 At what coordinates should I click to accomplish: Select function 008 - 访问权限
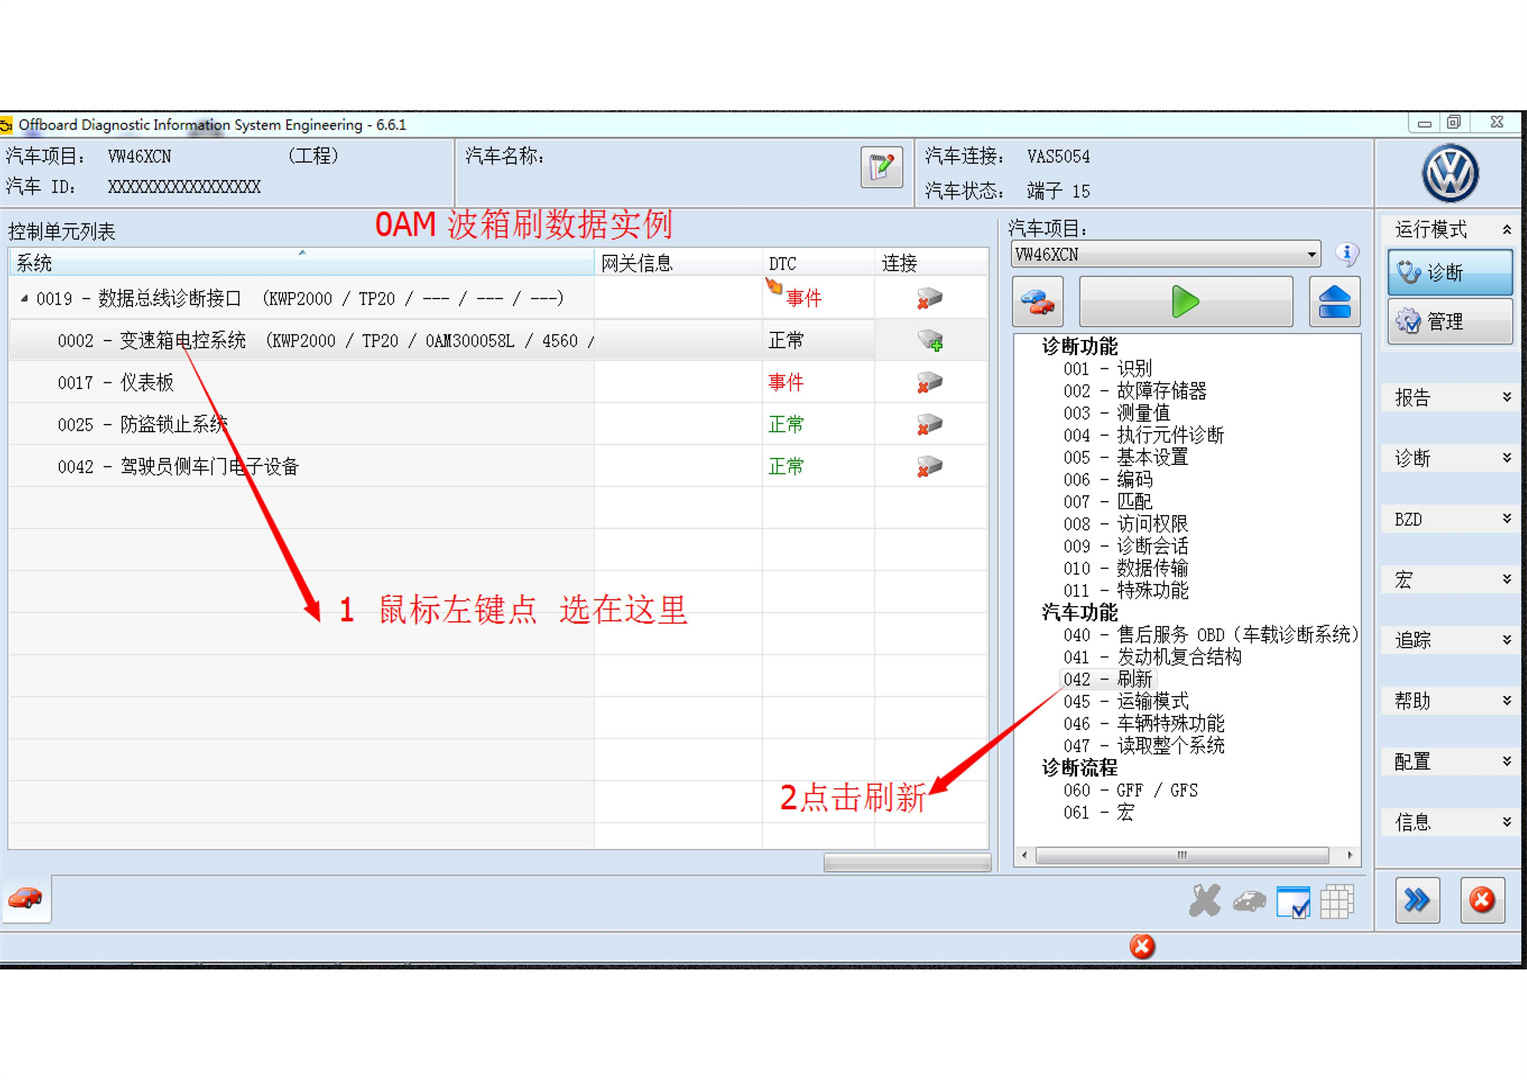[1125, 524]
